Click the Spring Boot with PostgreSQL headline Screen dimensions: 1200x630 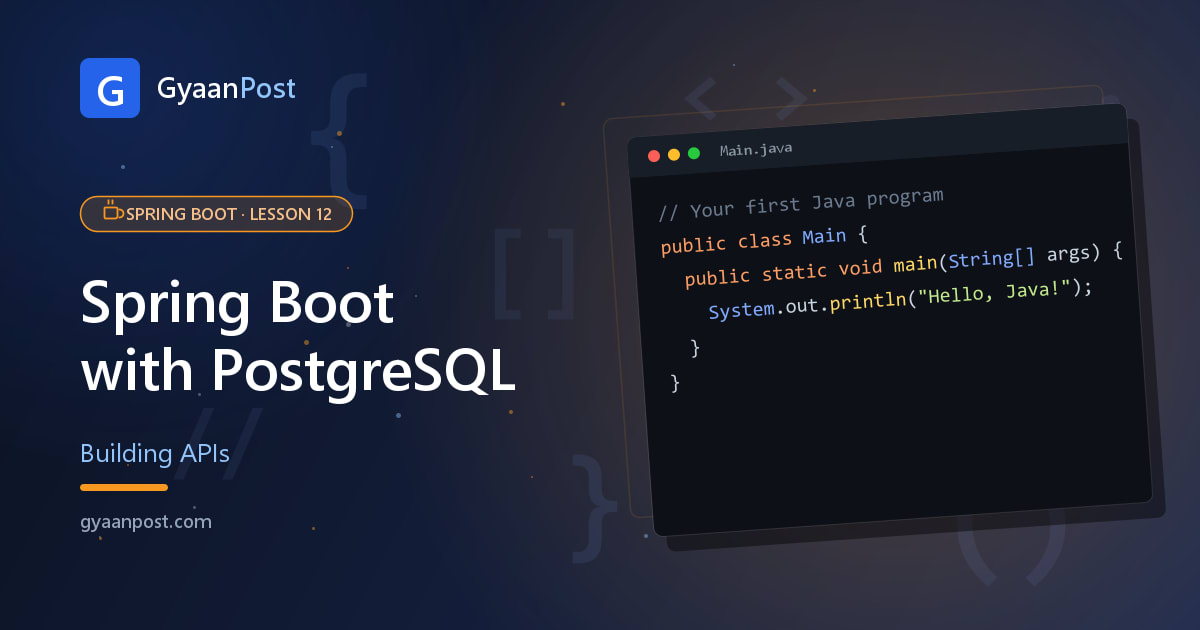(298, 338)
